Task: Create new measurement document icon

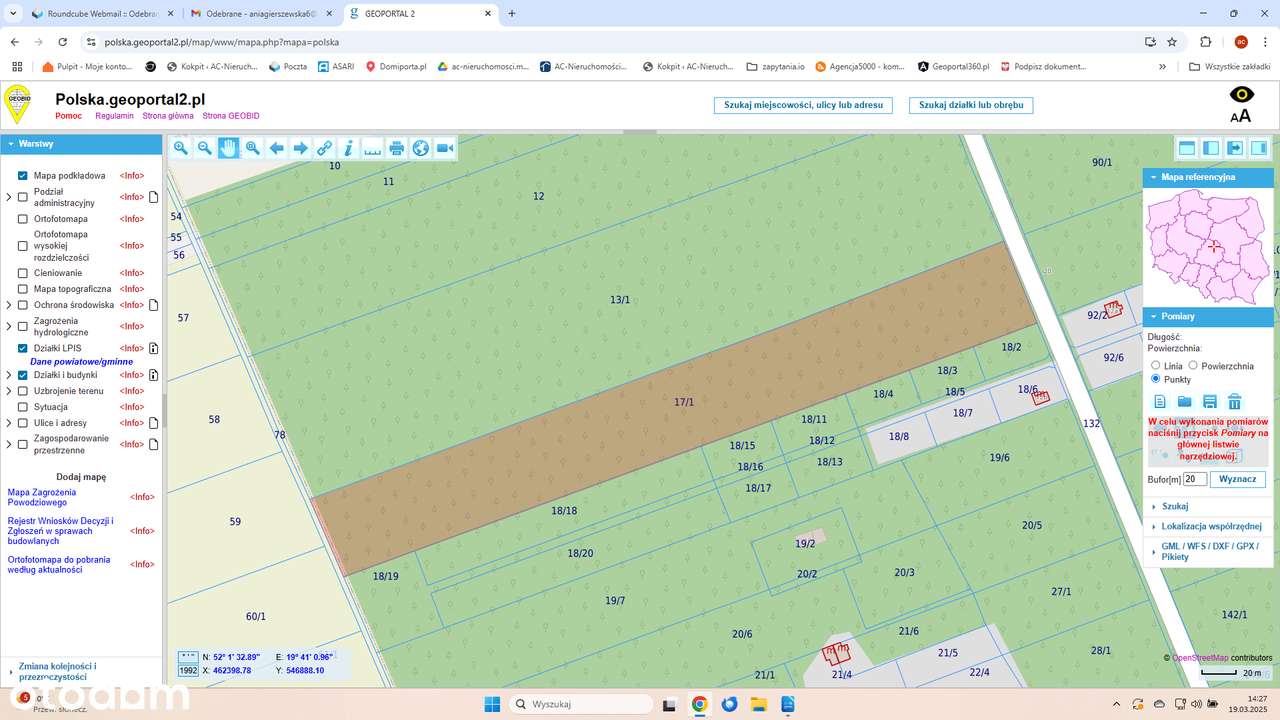Action: click(x=1160, y=402)
